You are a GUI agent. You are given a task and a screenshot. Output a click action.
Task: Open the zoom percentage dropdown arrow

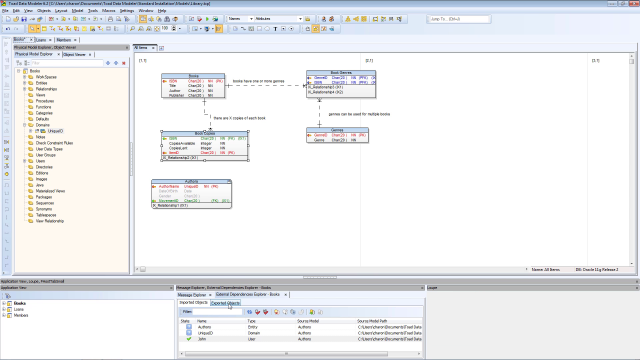click(180, 29)
